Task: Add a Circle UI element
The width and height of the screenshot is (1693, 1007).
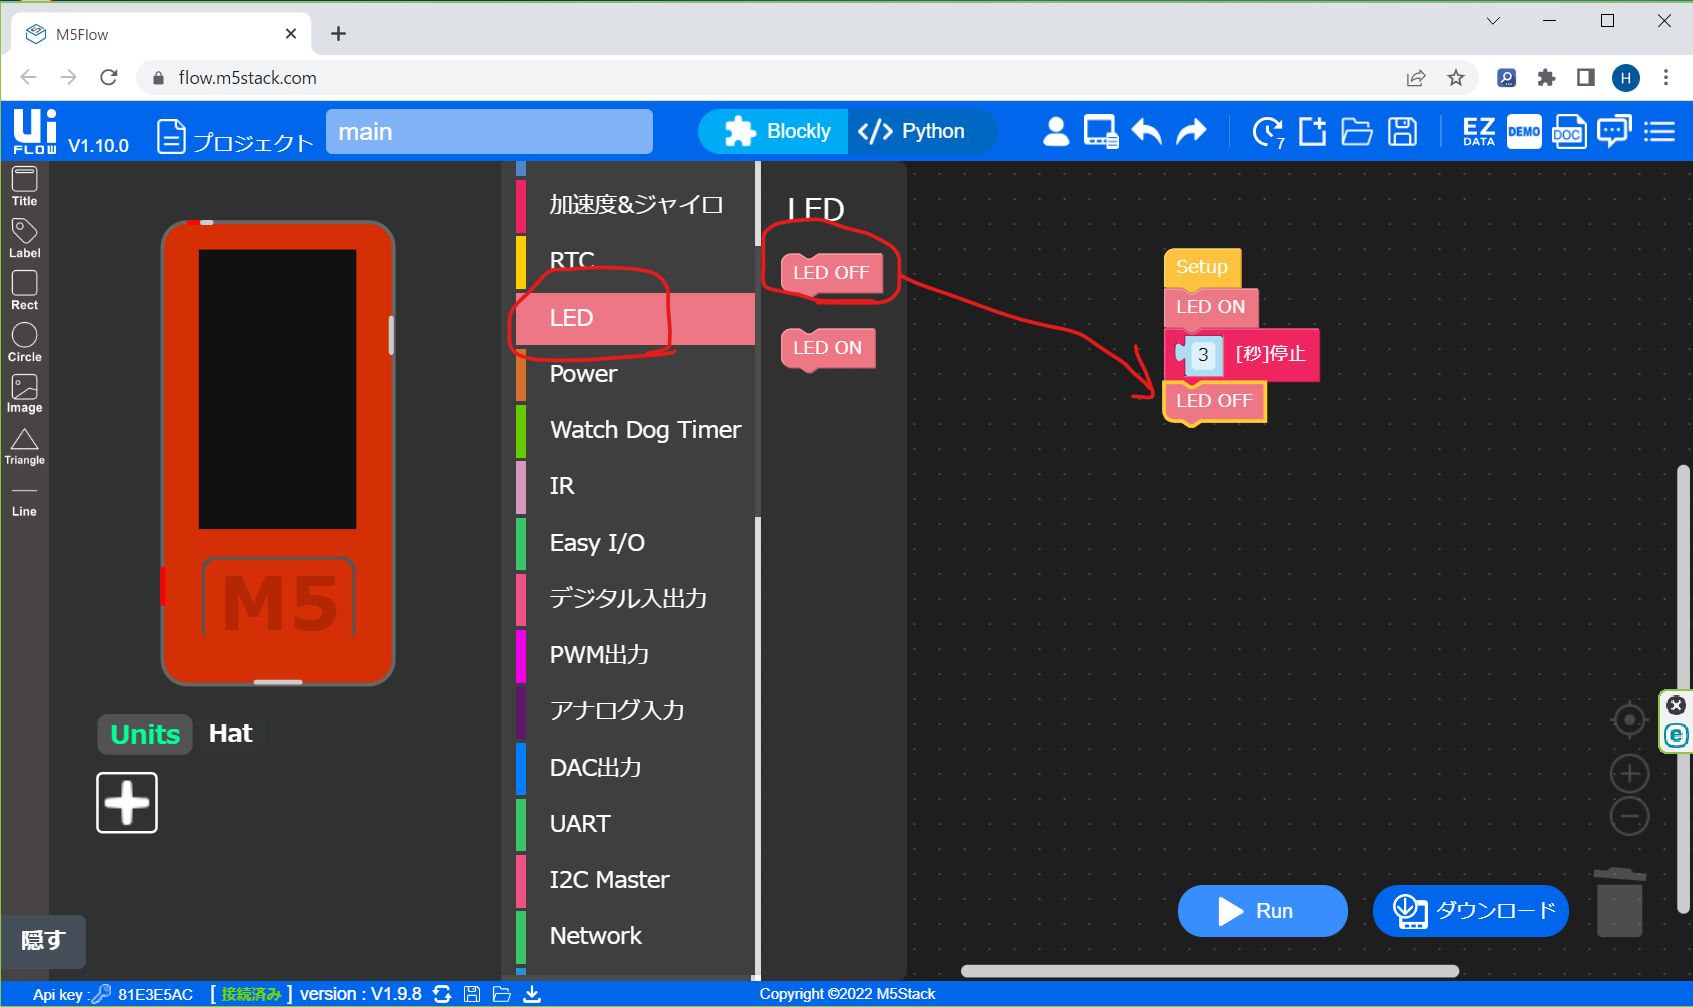Action: [24, 343]
